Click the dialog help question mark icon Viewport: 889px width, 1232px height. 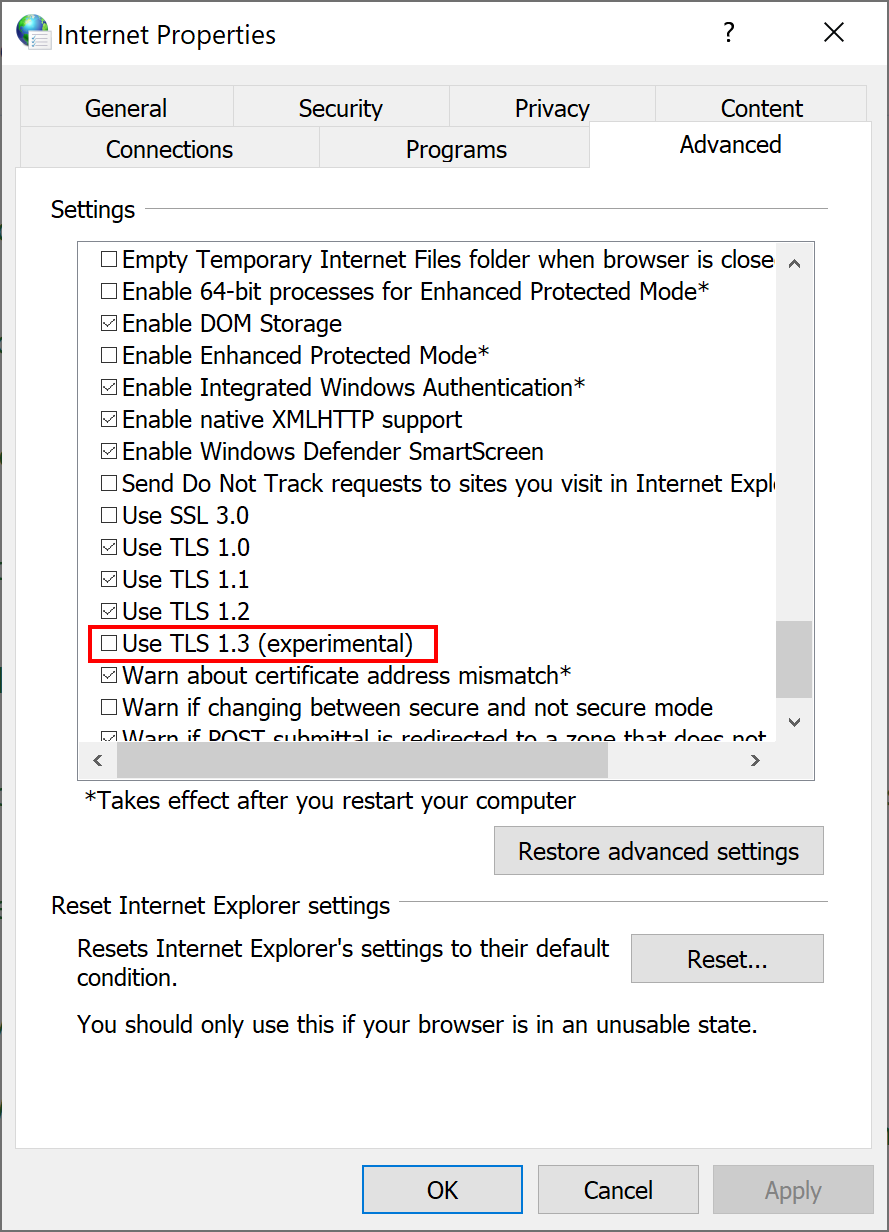tap(729, 32)
